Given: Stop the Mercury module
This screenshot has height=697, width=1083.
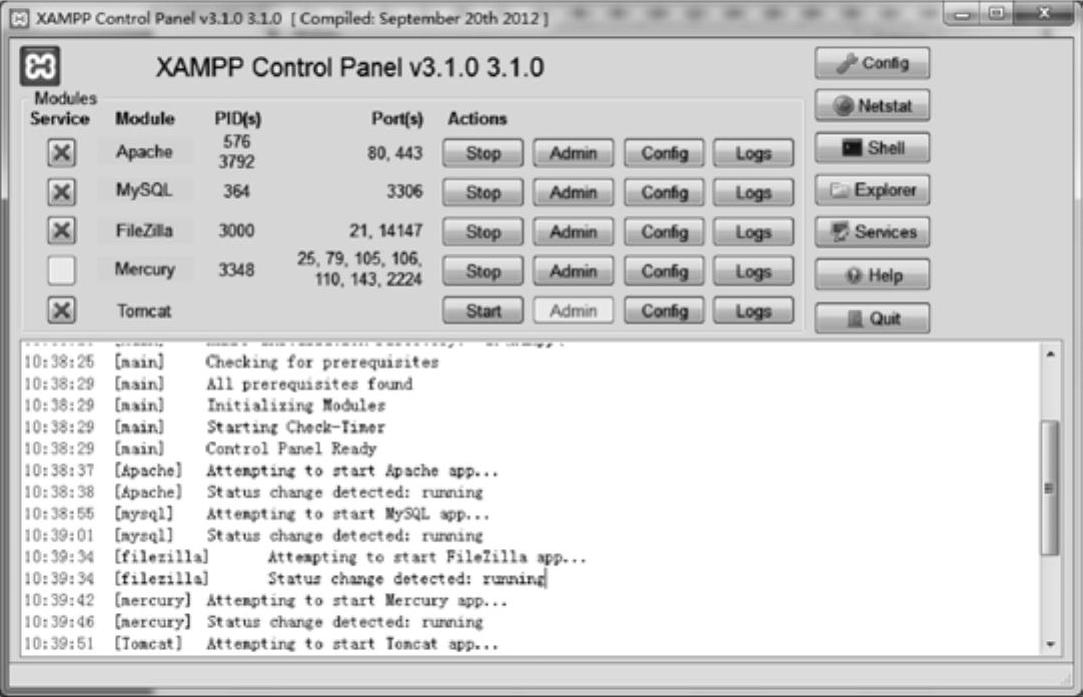Looking at the screenshot, I should coord(483,271).
